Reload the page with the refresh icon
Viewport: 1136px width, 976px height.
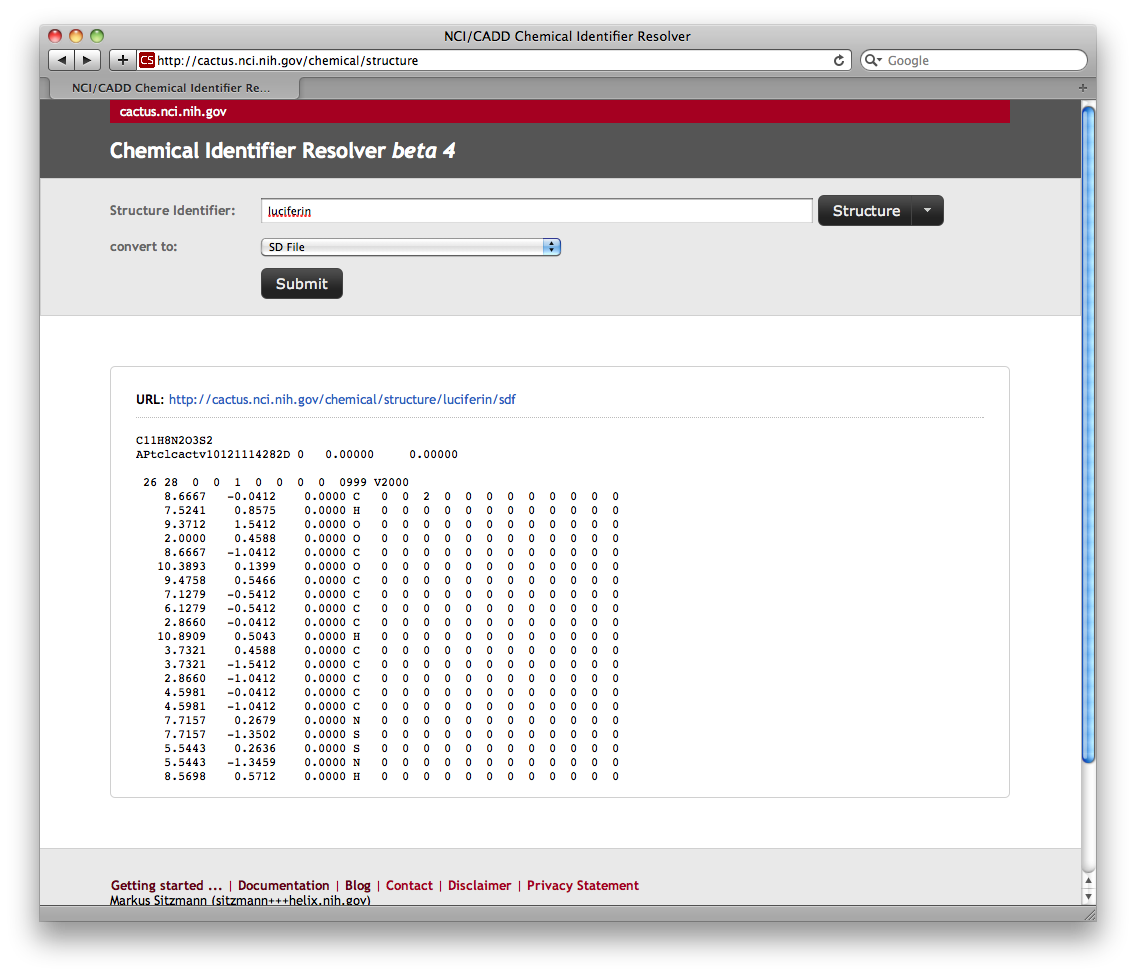click(838, 60)
